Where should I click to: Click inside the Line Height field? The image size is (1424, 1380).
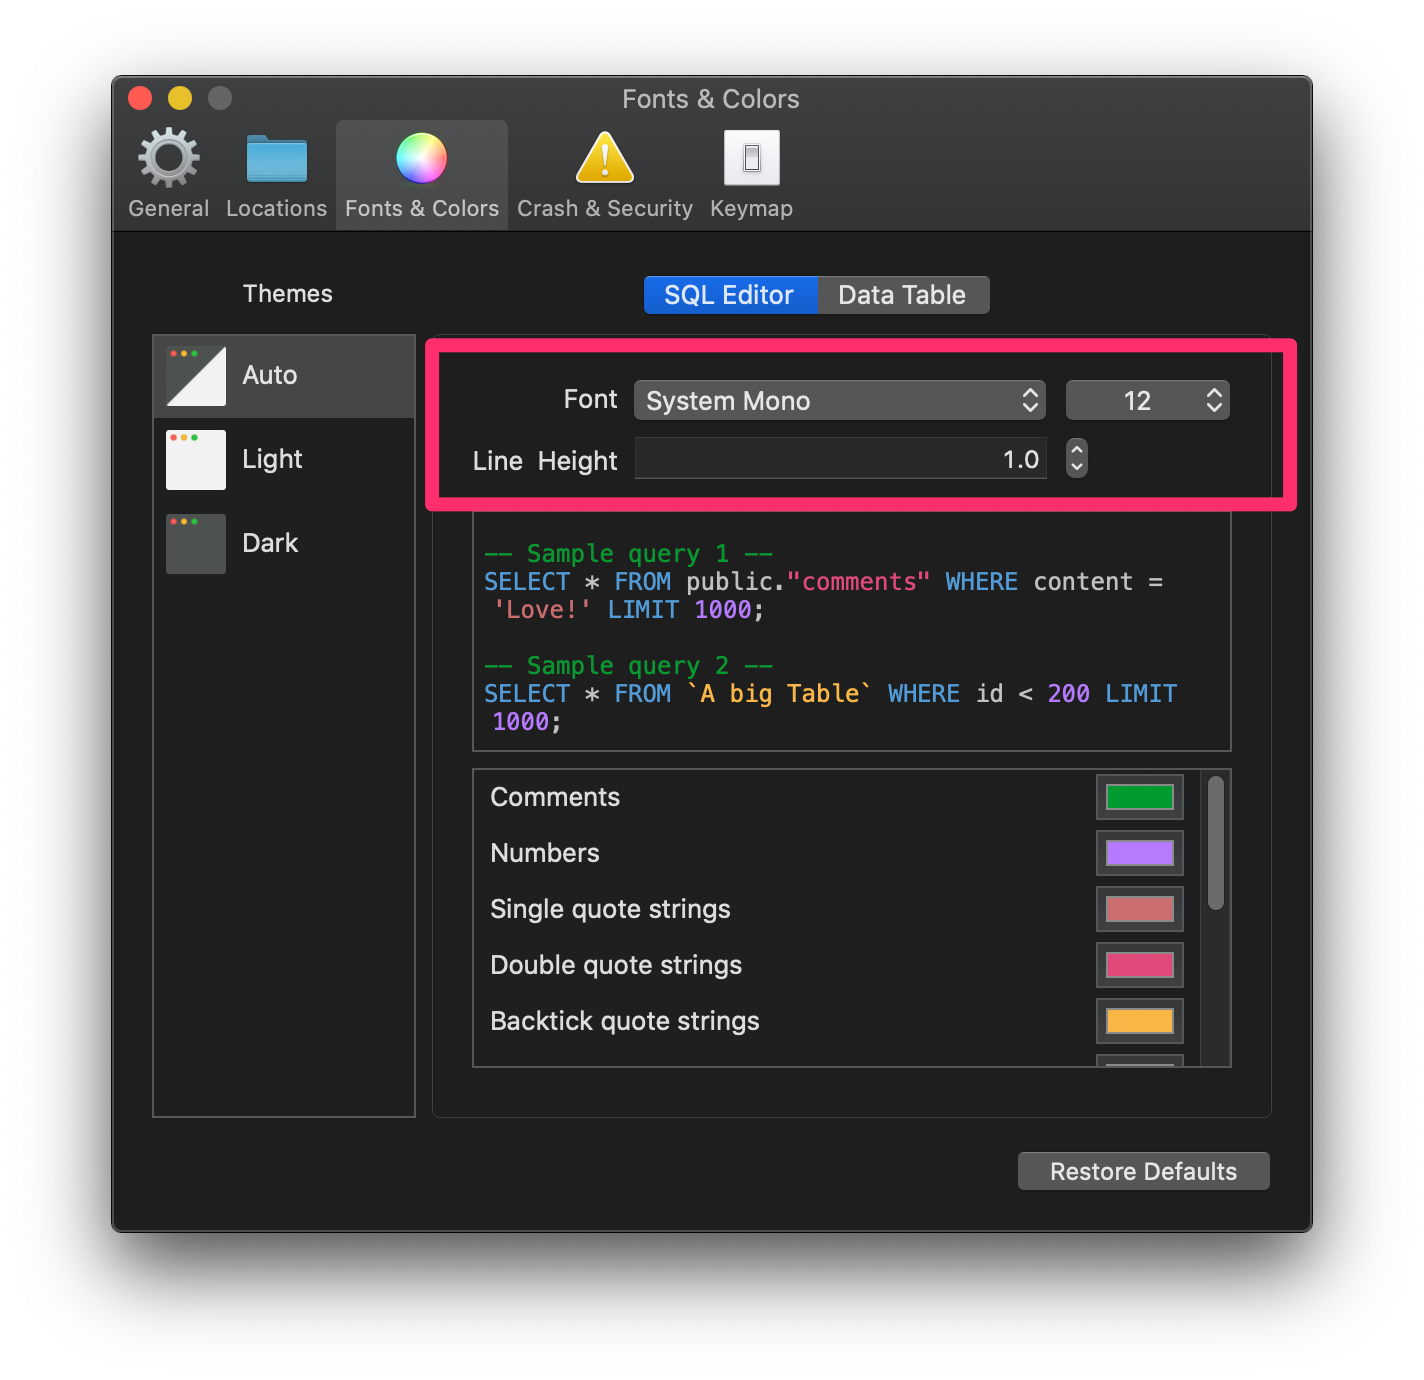[x=840, y=459]
